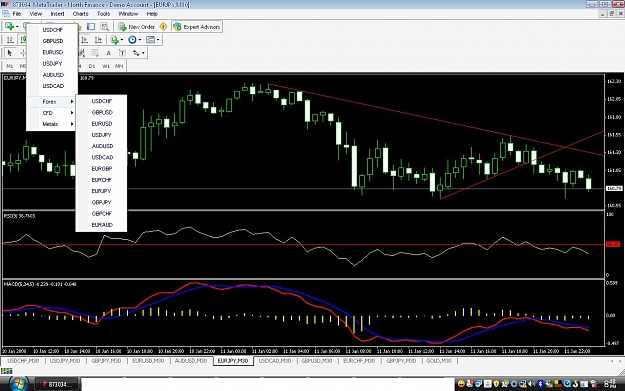Open the New Chart dropdown arrow
Screen dimensions: 625x391
tap(17, 27)
